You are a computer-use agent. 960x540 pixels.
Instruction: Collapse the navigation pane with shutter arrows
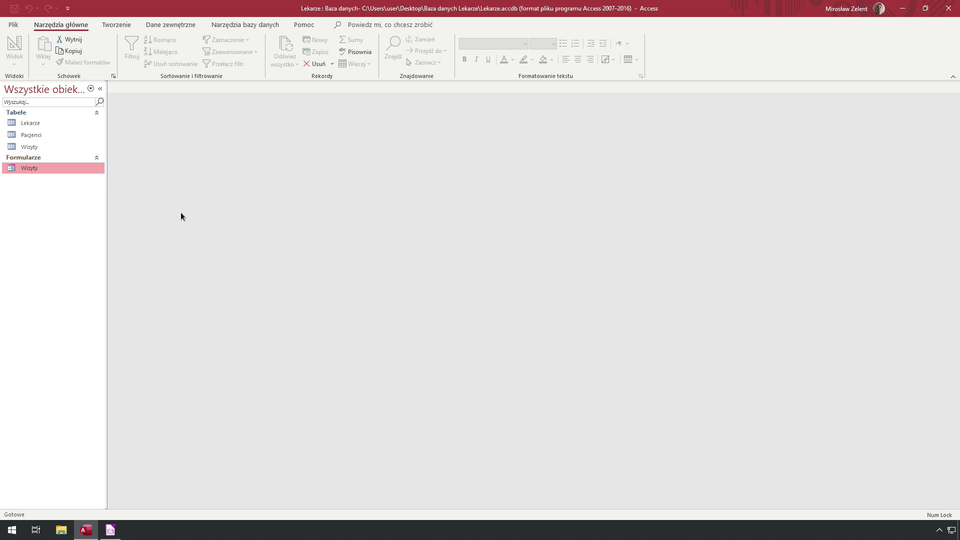(100, 89)
